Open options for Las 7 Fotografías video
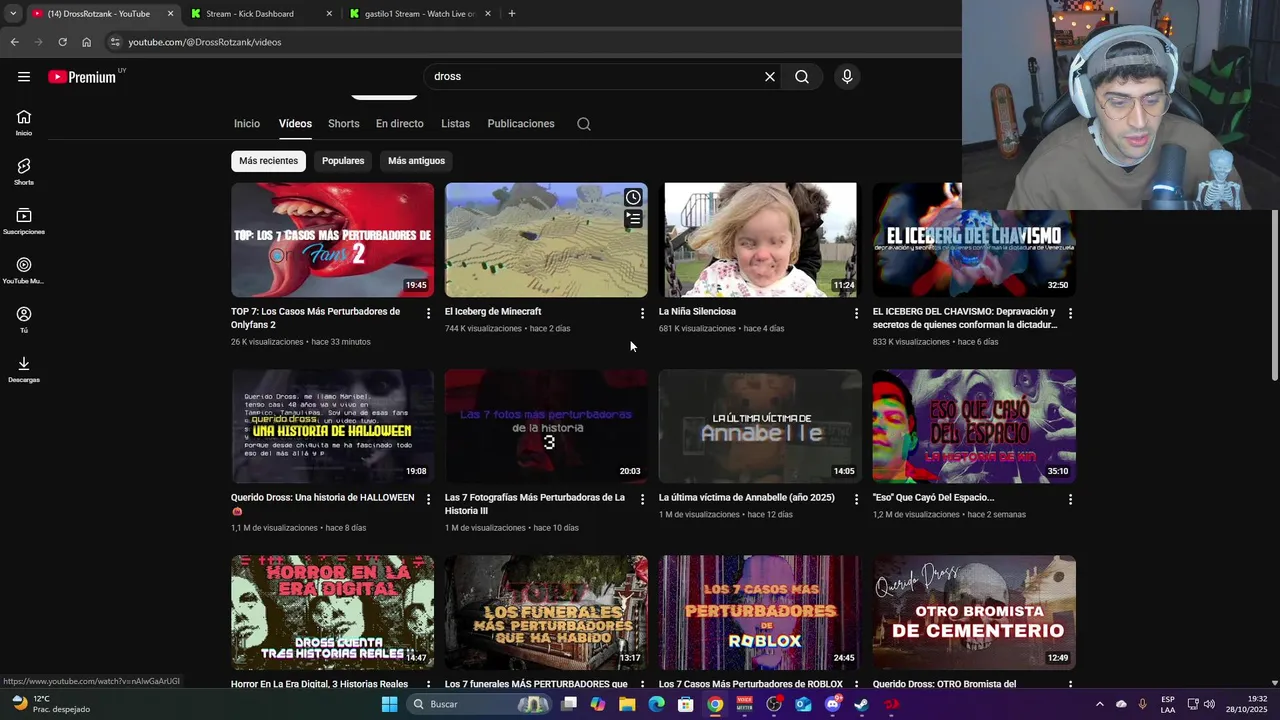Image resolution: width=1280 pixels, height=720 pixels. (642, 499)
